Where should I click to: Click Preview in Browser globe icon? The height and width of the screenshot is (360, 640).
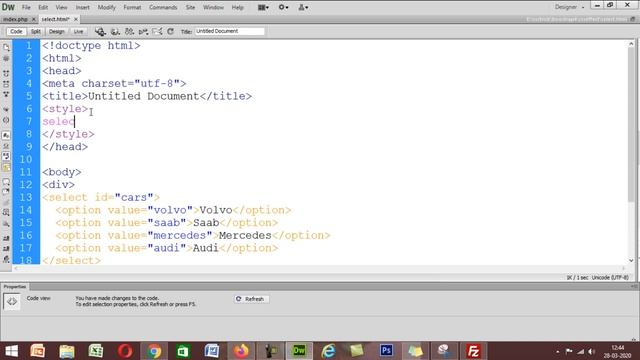116,31
